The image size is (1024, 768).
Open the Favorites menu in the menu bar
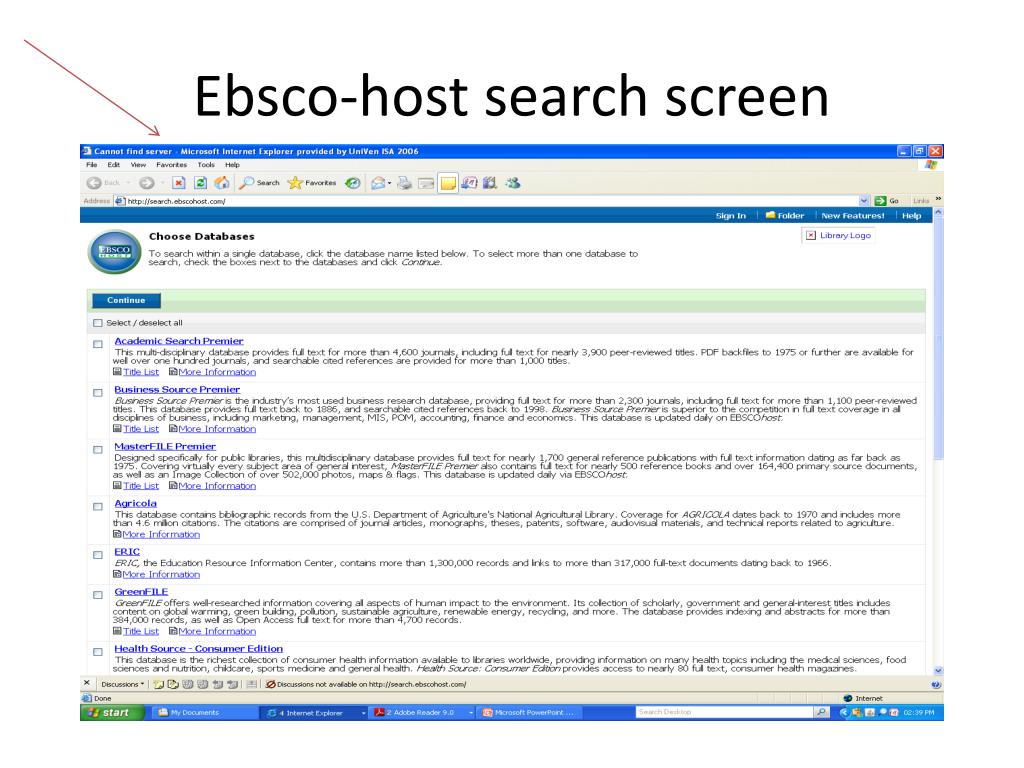171,165
